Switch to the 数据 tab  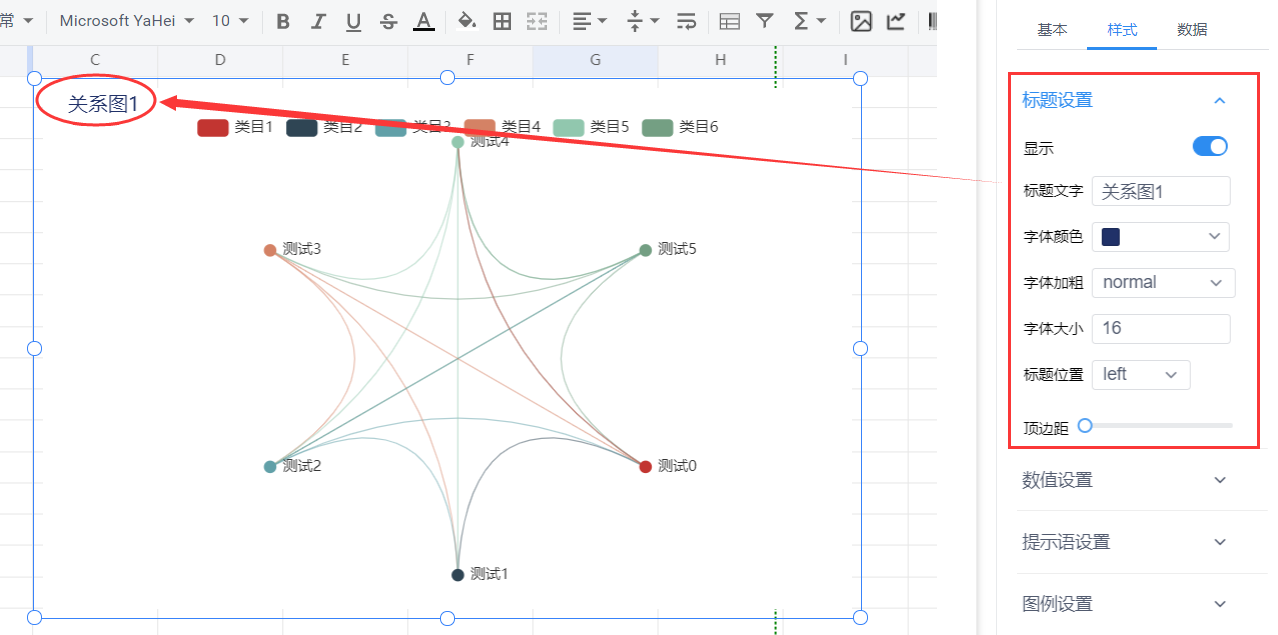coord(1192,30)
